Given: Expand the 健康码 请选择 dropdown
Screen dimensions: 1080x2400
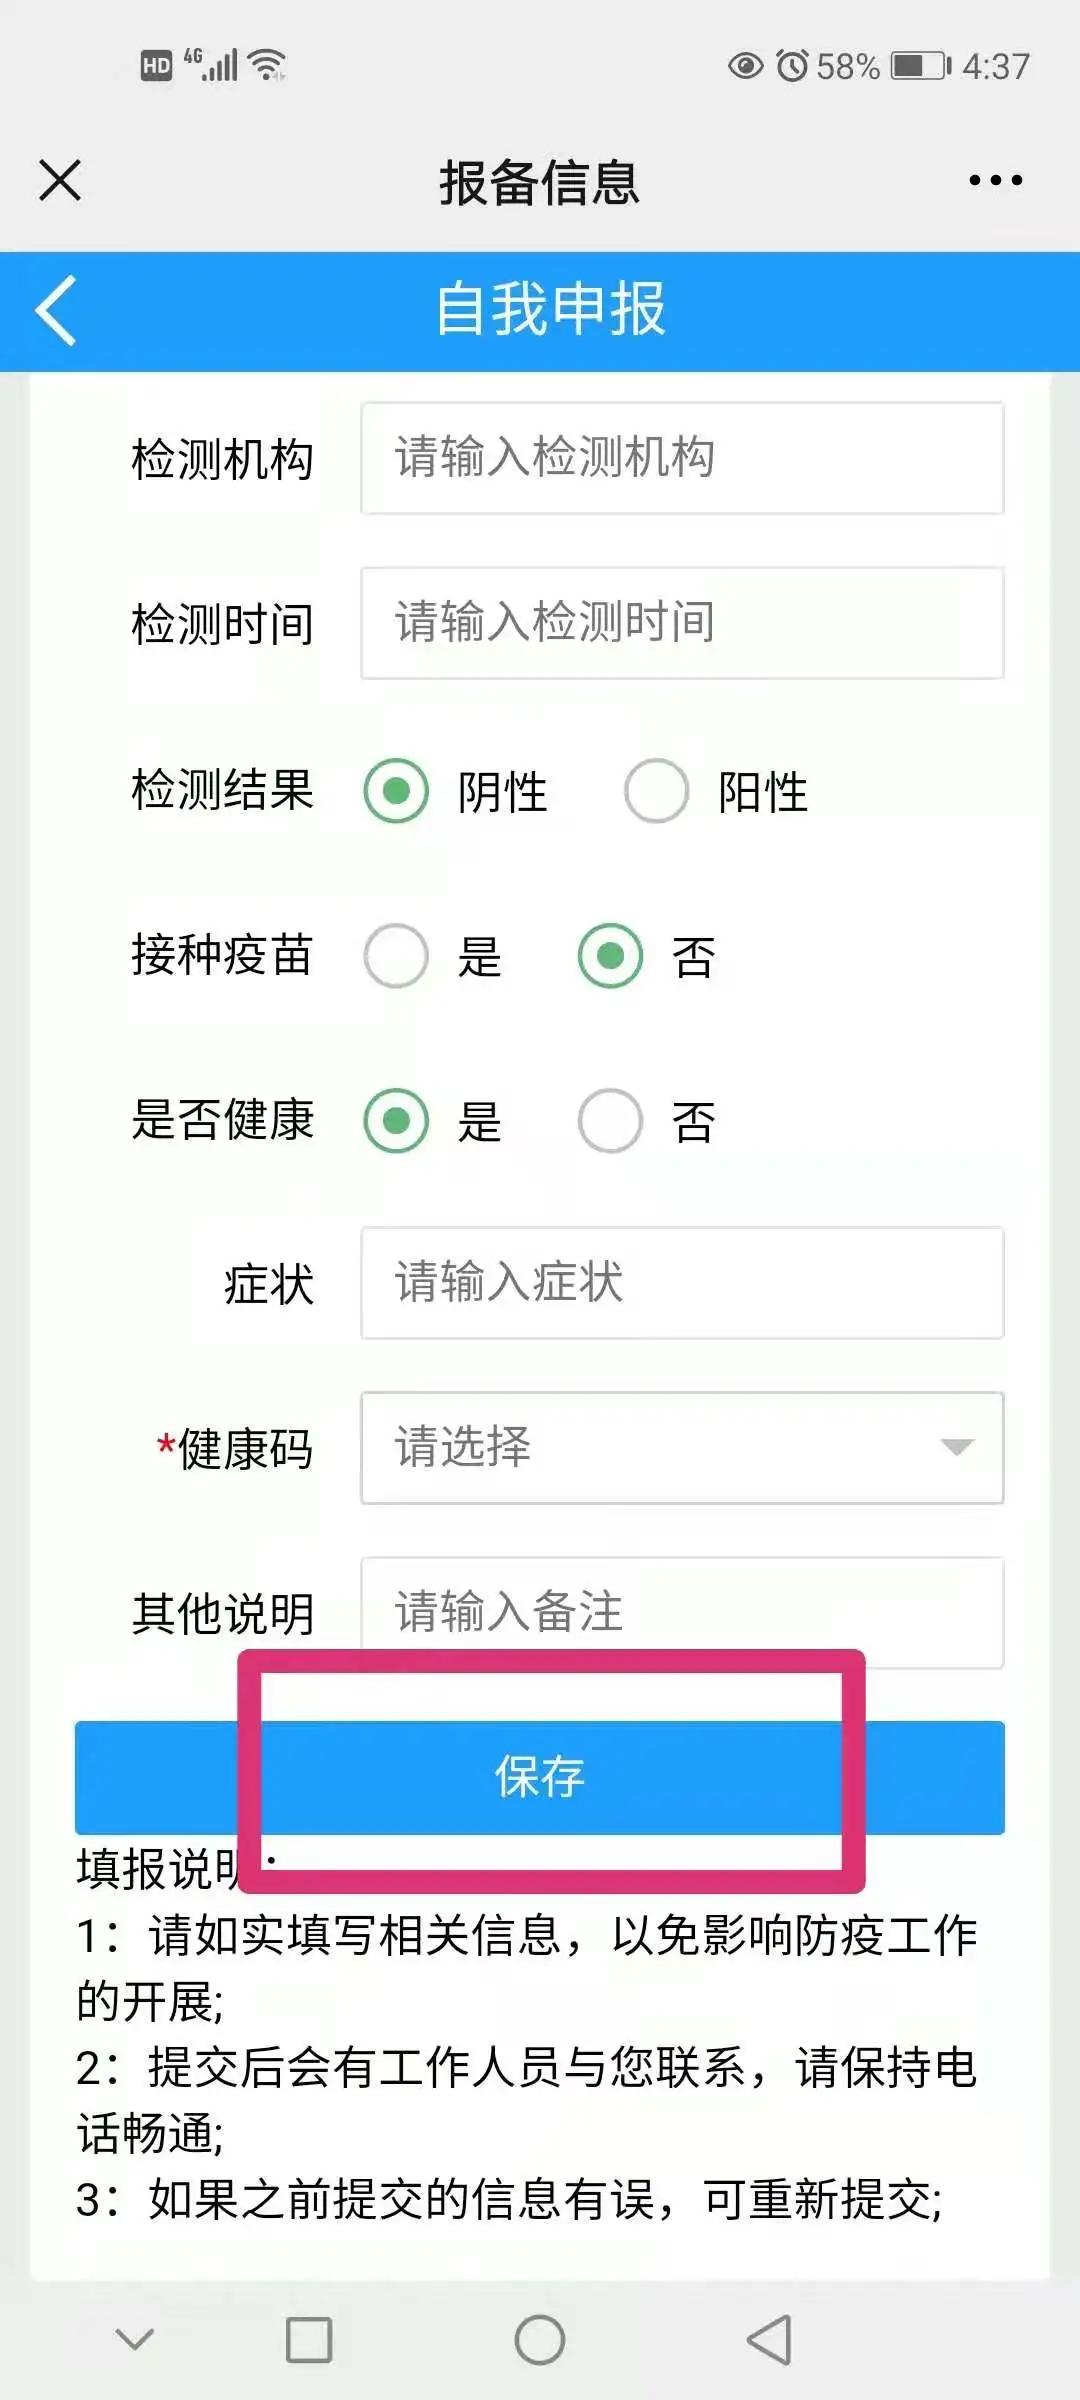Looking at the screenshot, I should 682,1448.
